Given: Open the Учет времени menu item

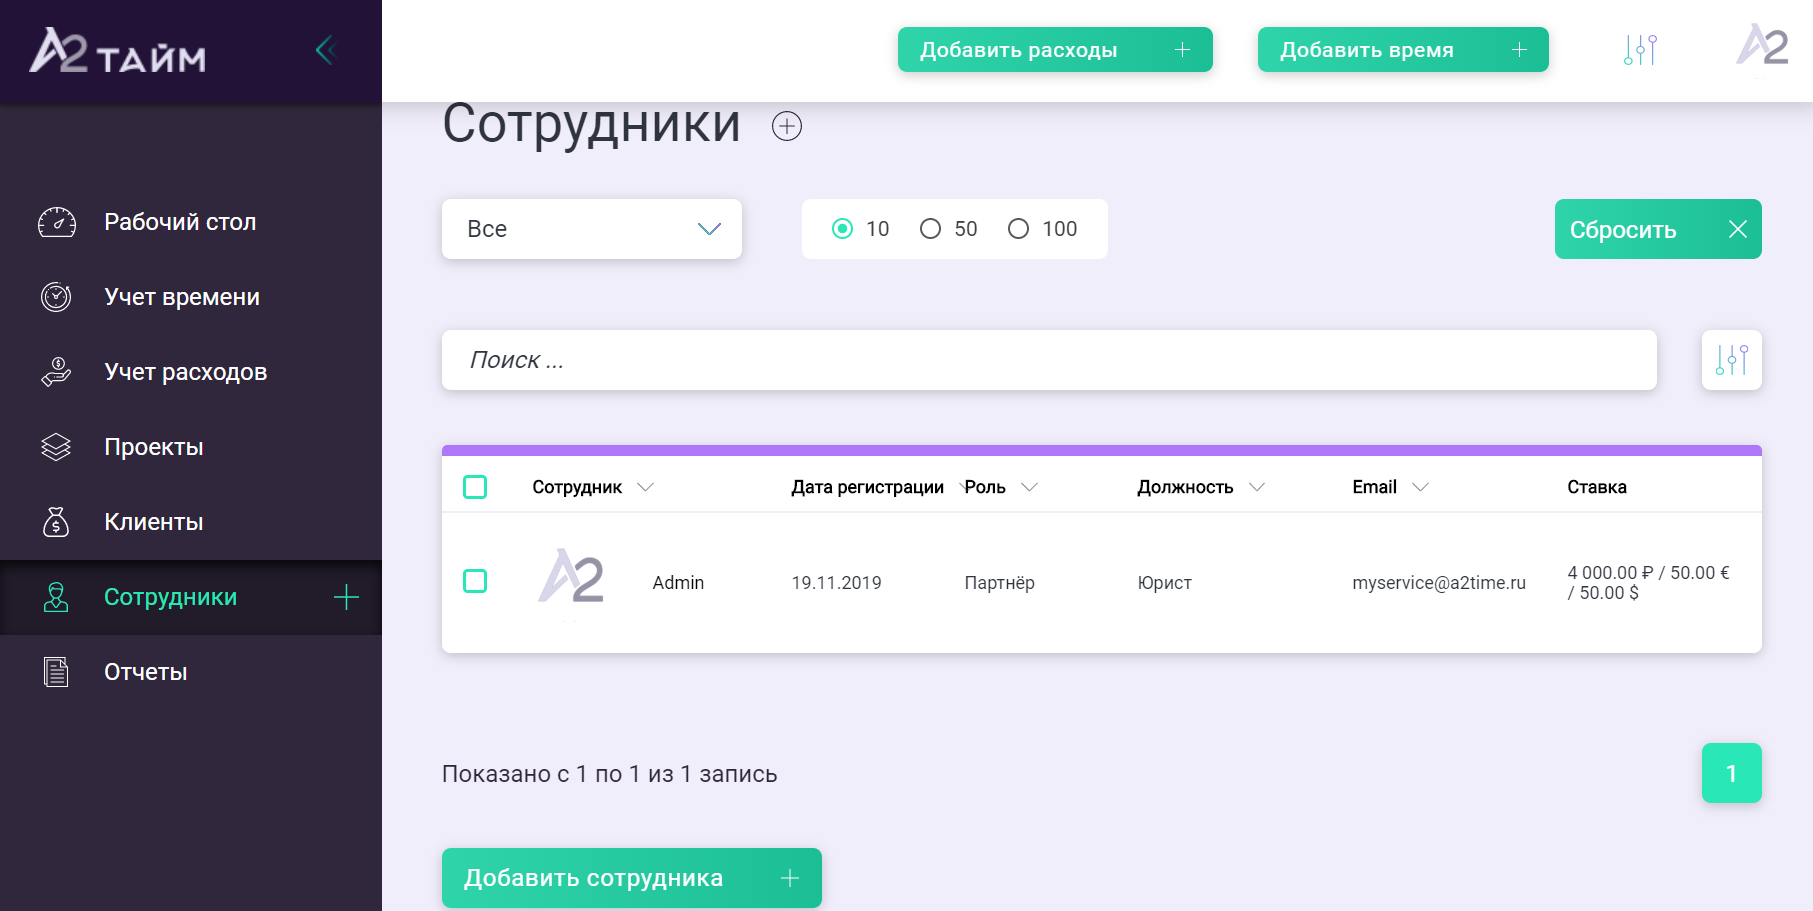Looking at the screenshot, I should point(182,297).
